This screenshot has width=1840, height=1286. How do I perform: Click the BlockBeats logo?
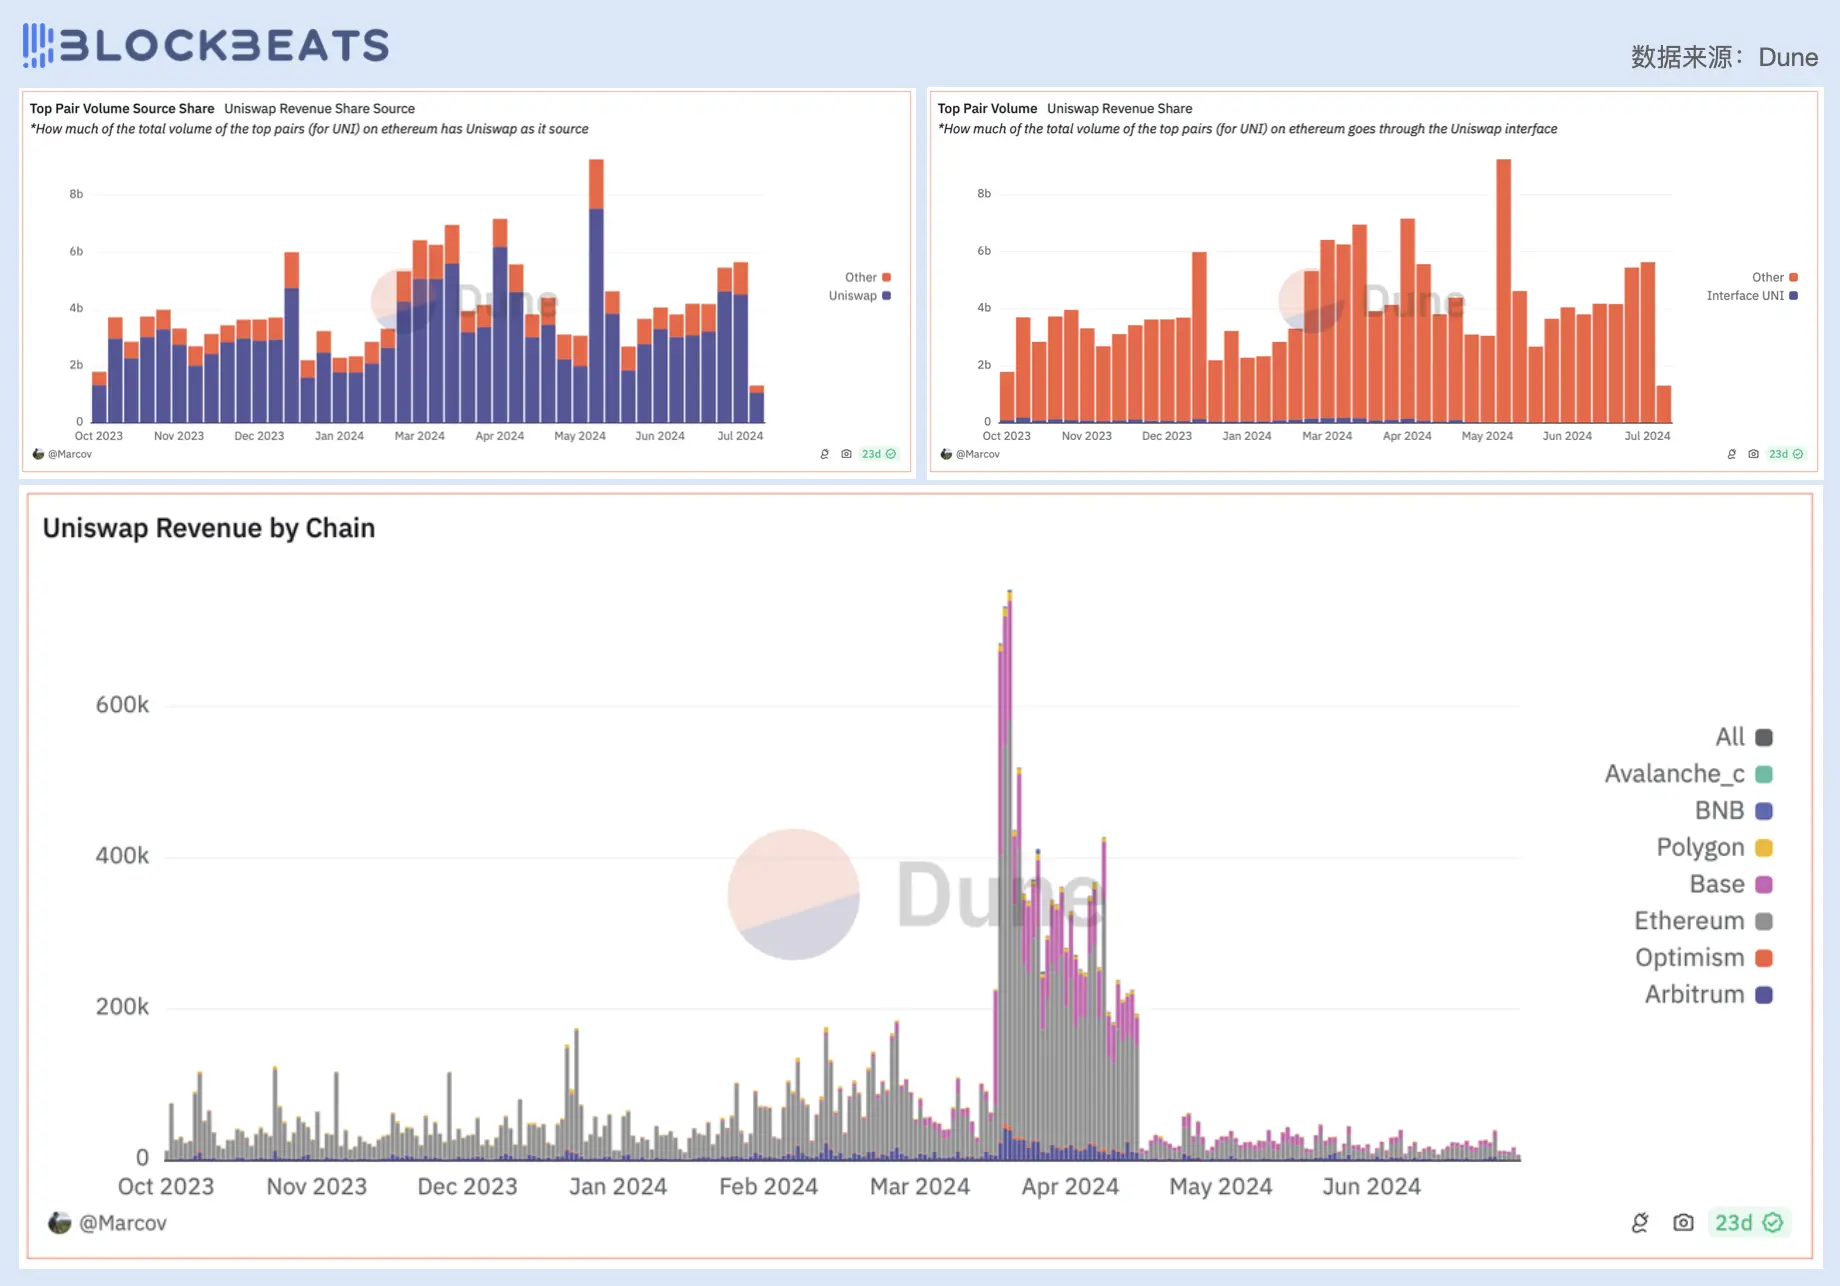pos(206,45)
